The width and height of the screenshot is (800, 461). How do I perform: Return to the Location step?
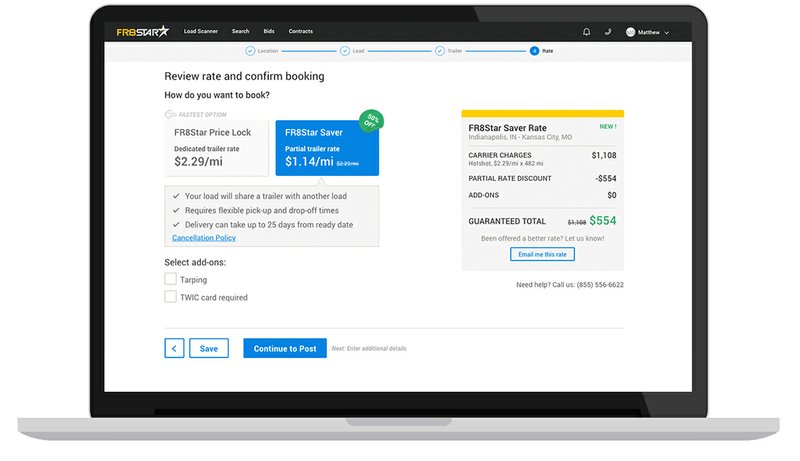pyautogui.click(x=262, y=51)
